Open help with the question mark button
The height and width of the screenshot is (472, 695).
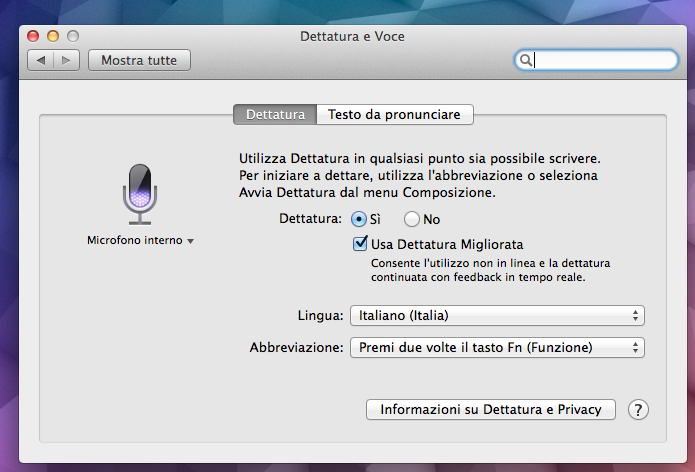pos(638,409)
